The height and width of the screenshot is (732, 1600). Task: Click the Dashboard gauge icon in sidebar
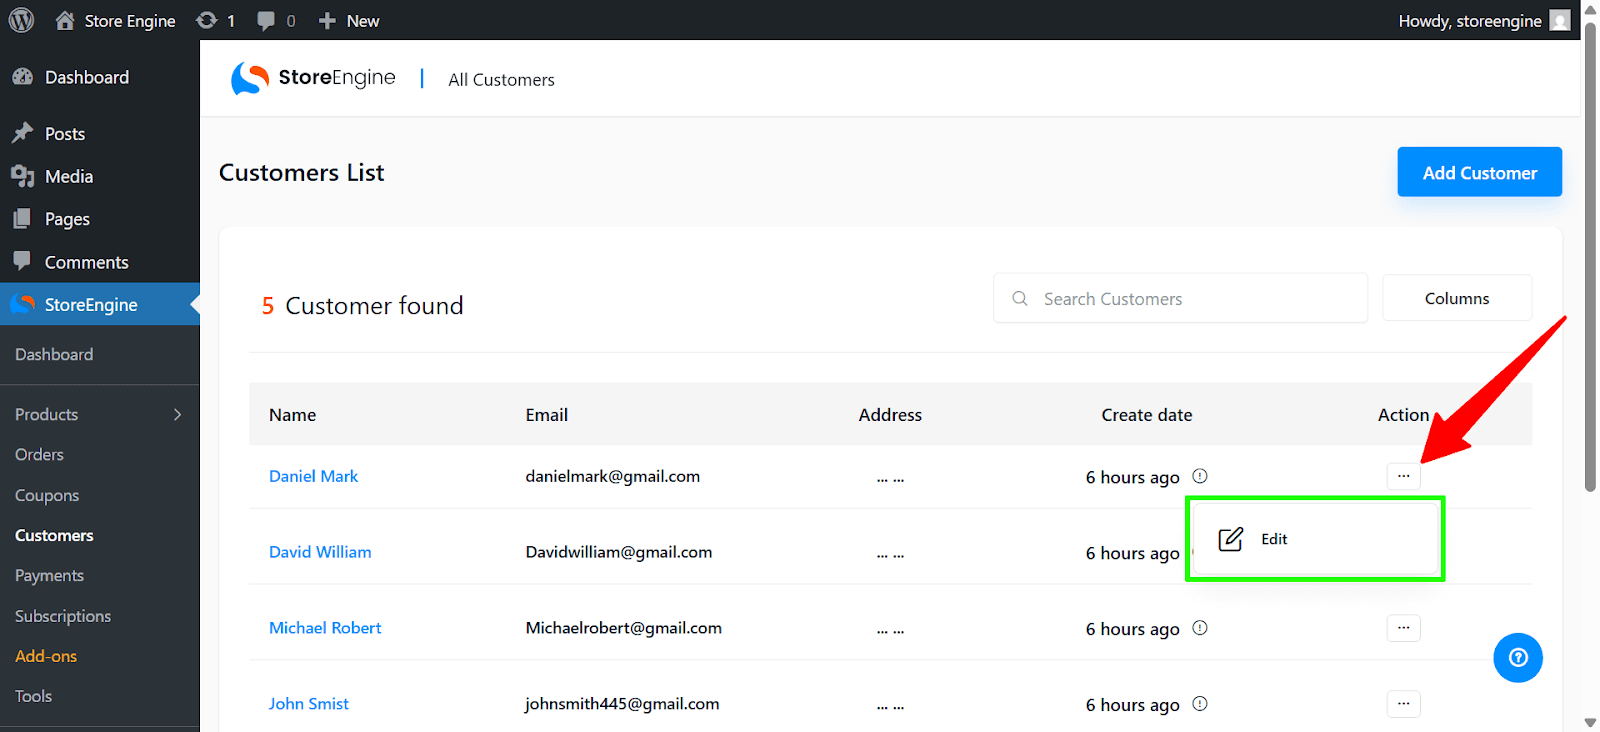pyautogui.click(x=22, y=77)
